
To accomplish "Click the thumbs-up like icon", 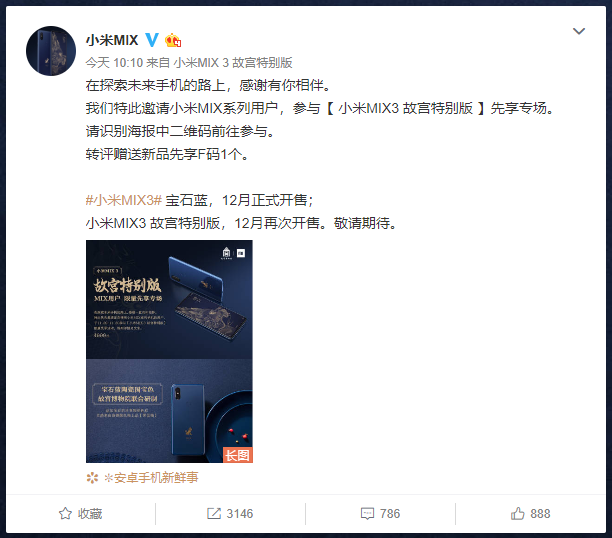I will pyautogui.click(x=518, y=513).
